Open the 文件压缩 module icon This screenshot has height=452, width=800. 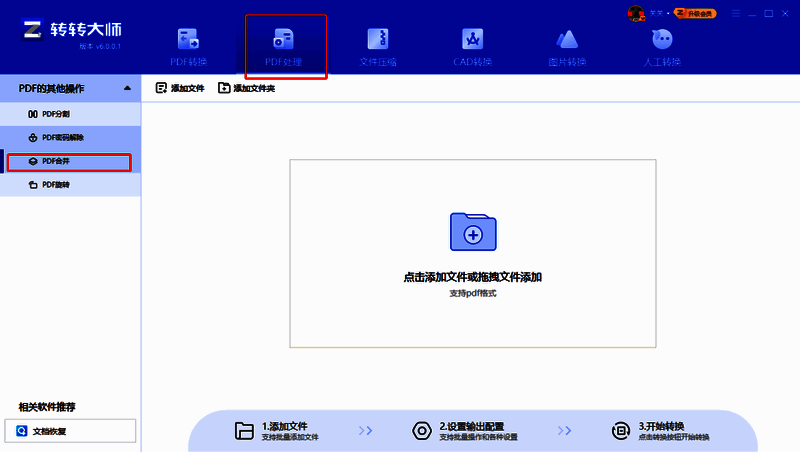tap(377, 40)
